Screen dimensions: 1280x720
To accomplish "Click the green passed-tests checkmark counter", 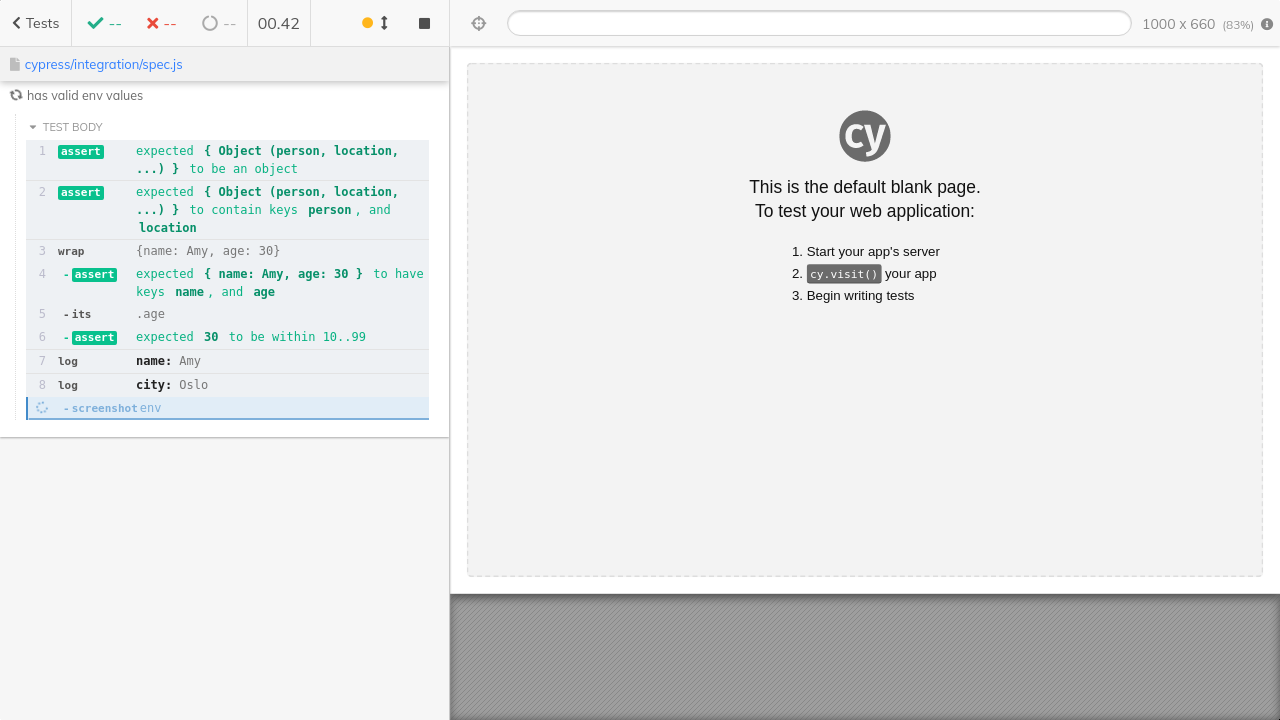I will (x=104, y=23).
